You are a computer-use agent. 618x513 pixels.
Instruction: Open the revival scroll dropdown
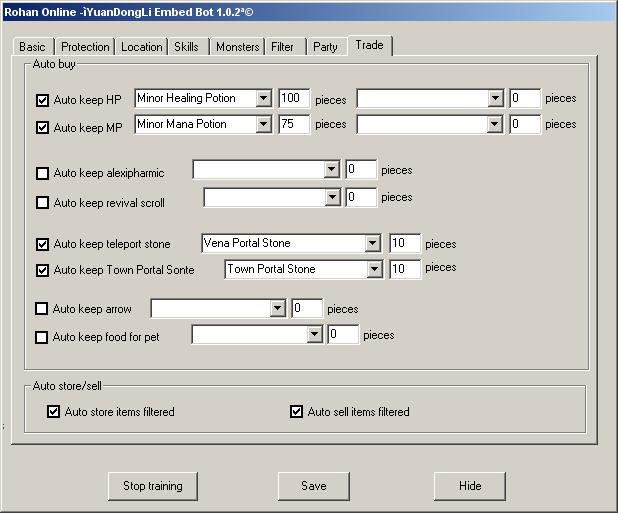tap(332, 197)
